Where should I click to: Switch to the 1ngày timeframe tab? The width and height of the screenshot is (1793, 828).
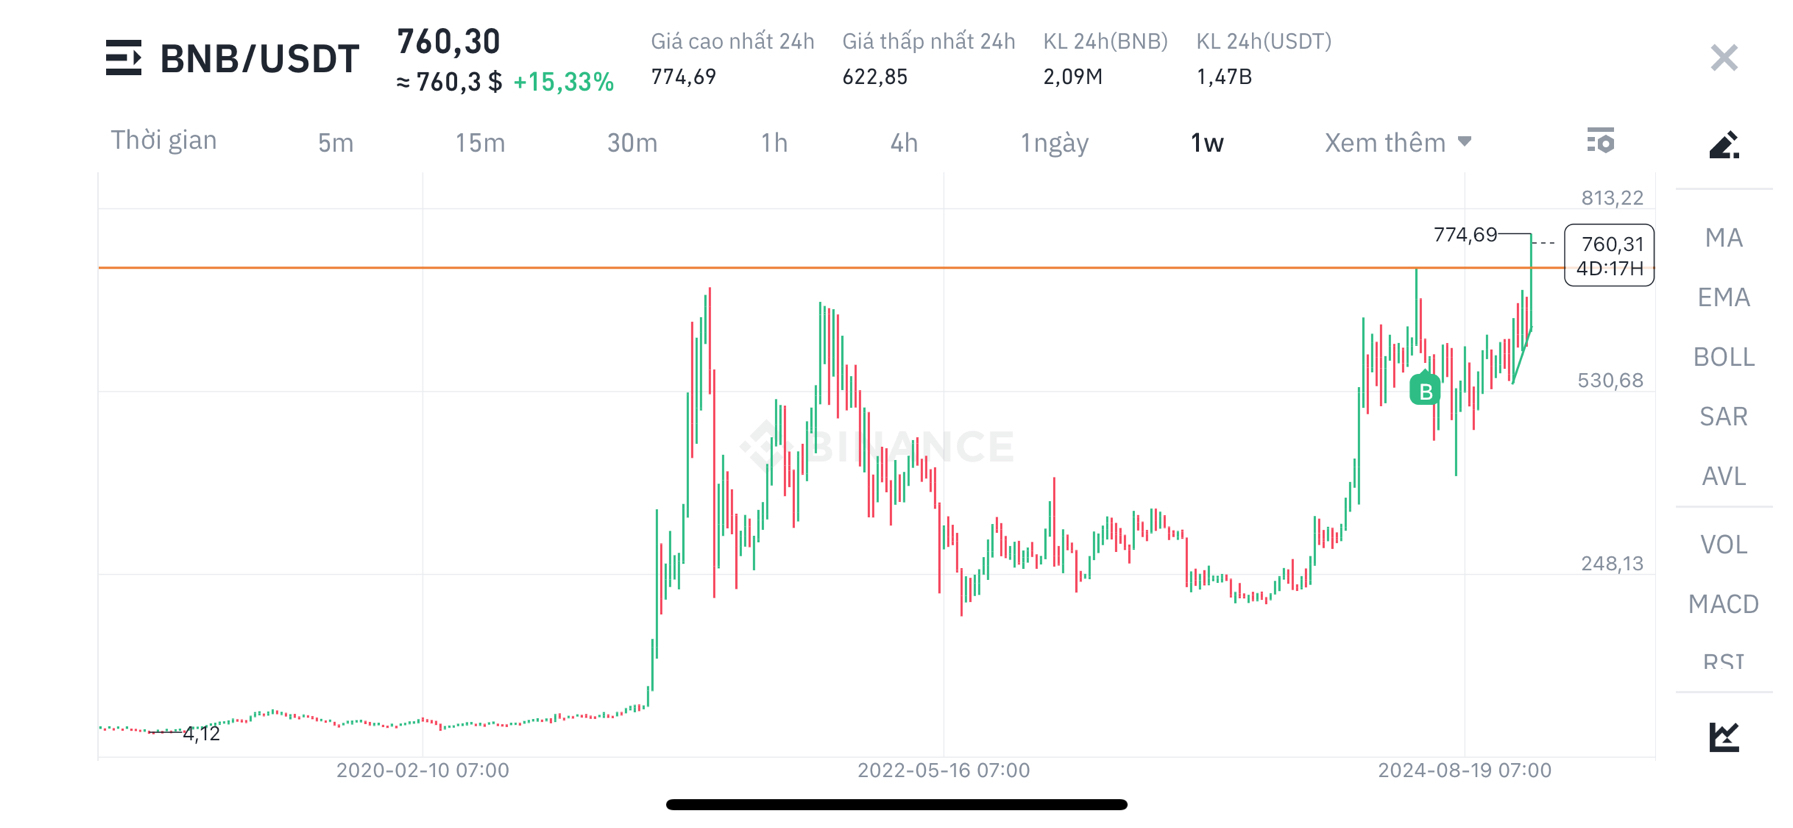tap(1053, 142)
